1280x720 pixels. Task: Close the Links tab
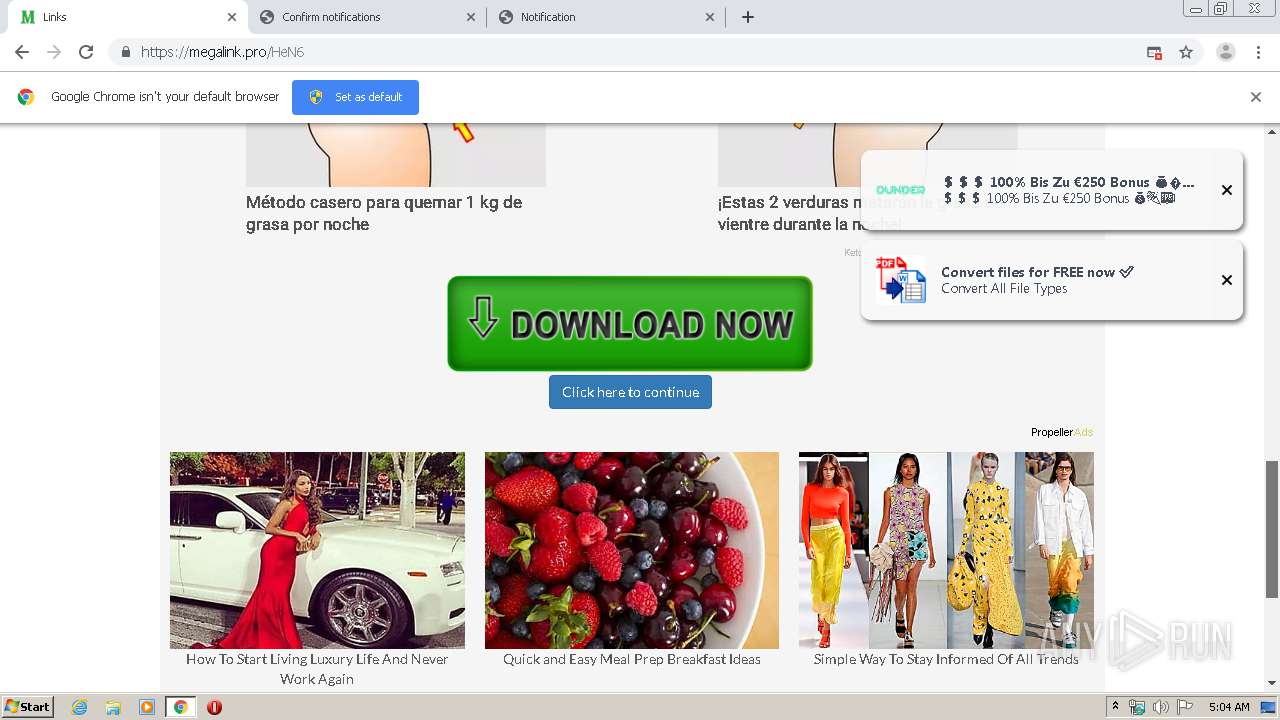[232, 17]
